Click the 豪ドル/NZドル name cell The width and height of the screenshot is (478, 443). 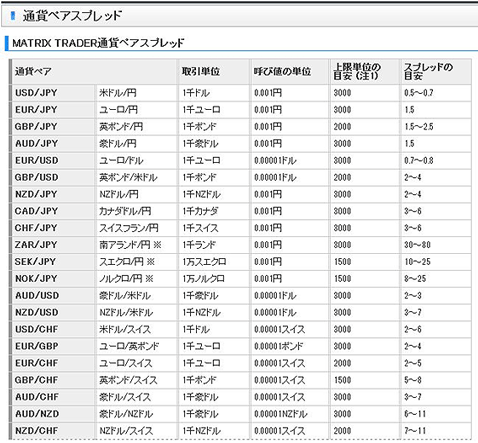(x=137, y=414)
